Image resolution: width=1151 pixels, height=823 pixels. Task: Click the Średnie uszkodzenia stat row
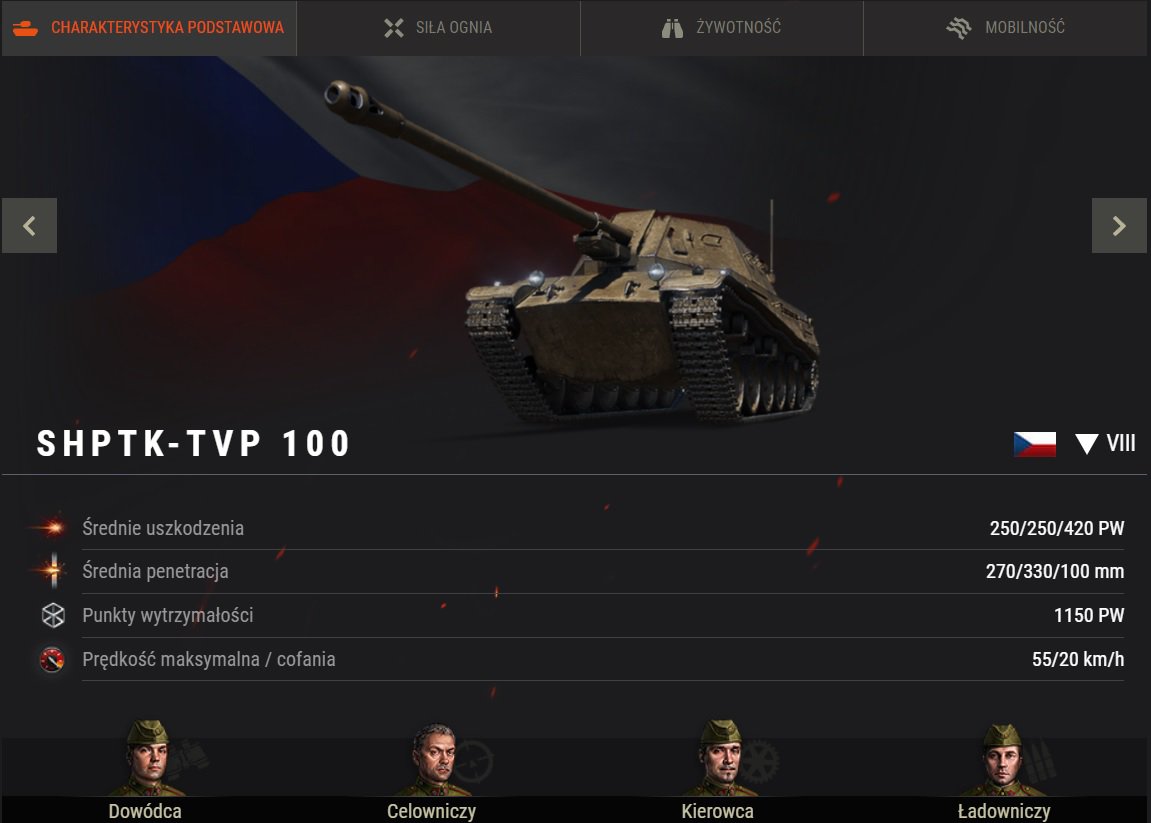576,528
